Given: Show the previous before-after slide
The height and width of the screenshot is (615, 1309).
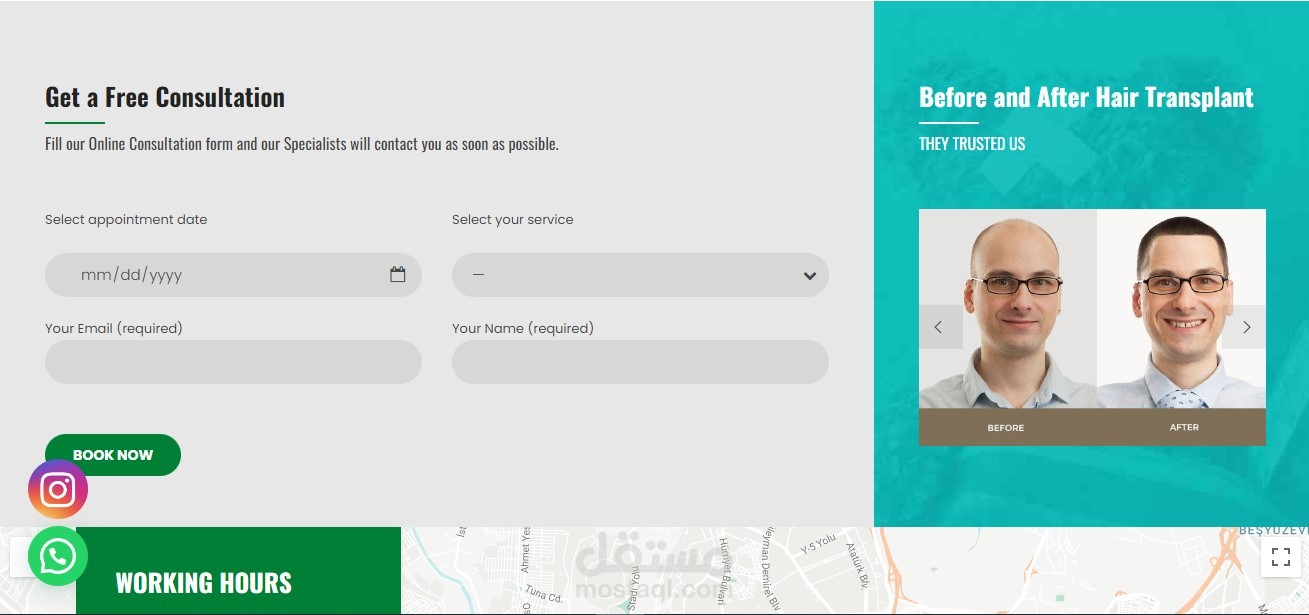Looking at the screenshot, I should tap(940, 327).
